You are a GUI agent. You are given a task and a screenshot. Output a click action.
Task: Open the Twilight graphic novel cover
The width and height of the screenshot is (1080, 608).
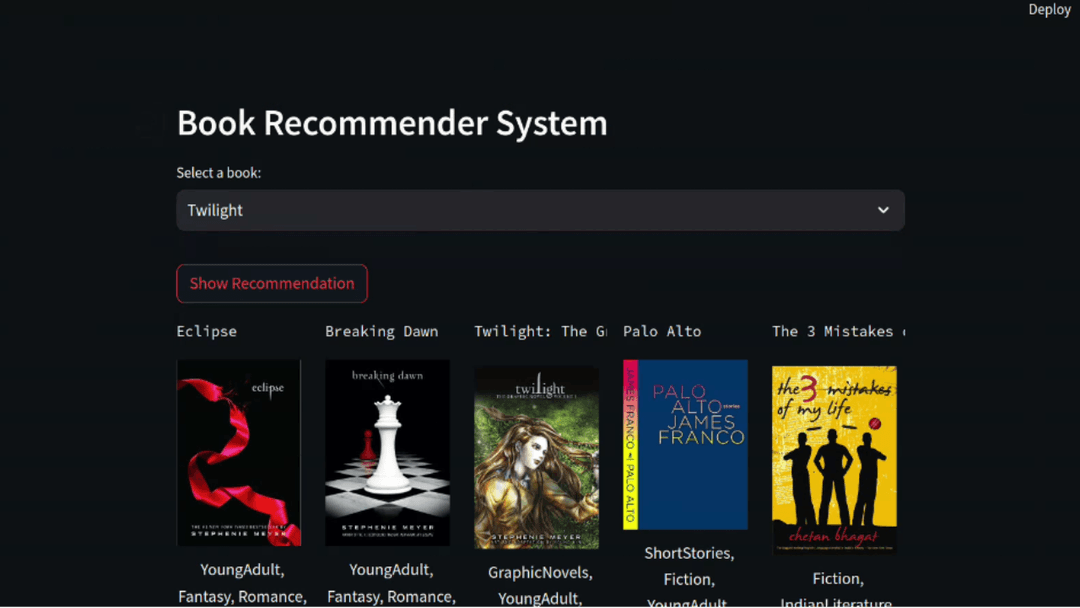tap(536, 457)
